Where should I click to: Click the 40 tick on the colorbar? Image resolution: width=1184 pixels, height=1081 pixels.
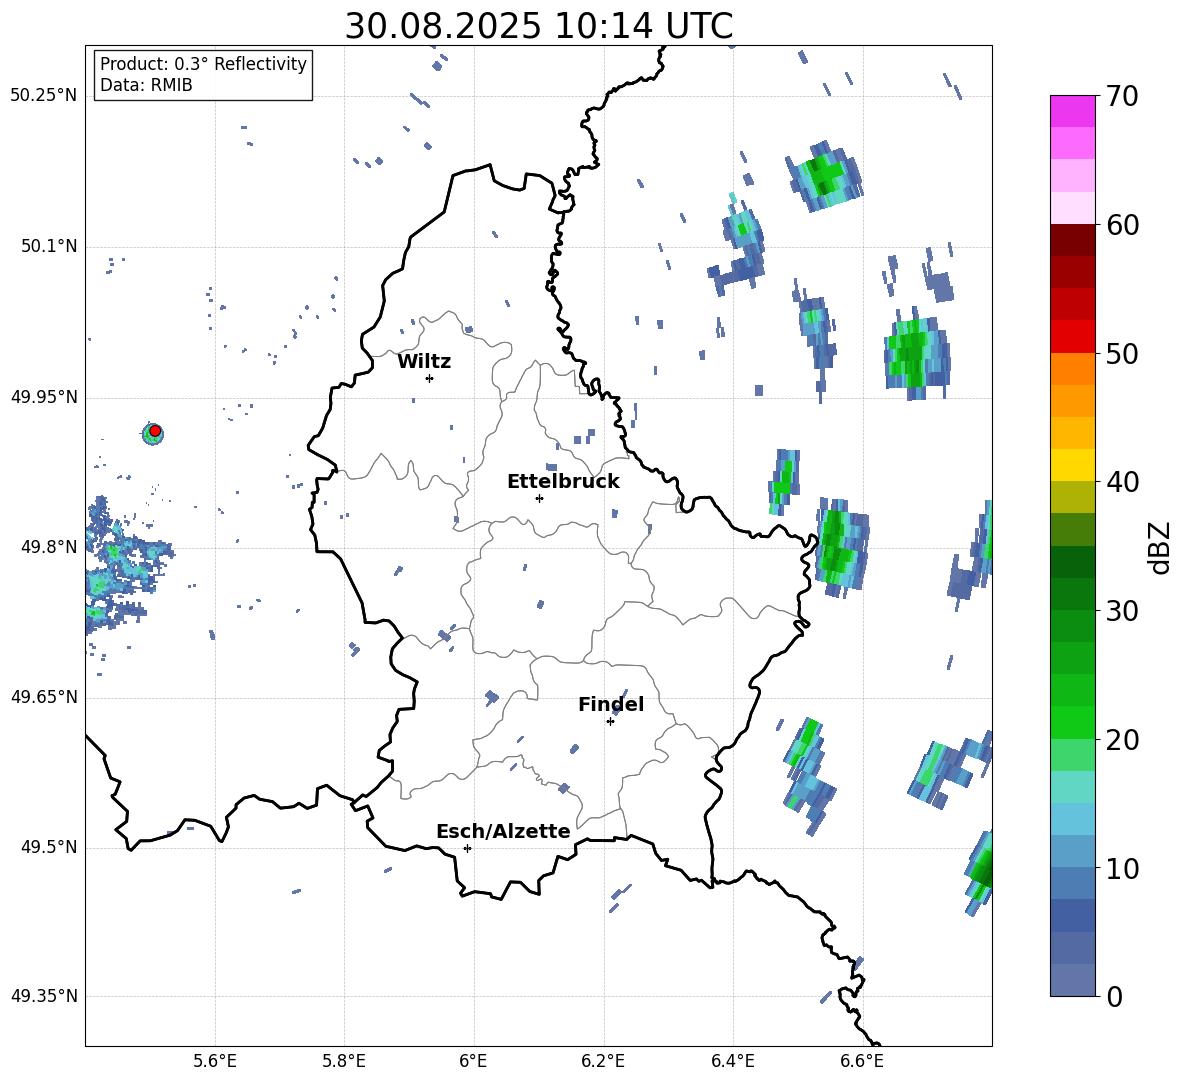click(1121, 482)
